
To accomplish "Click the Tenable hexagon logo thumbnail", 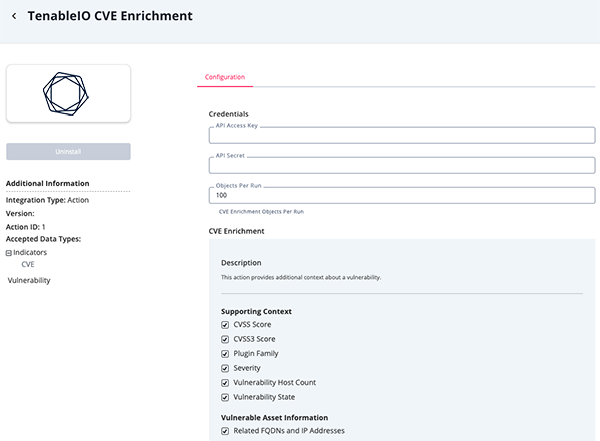I will (x=68, y=93).
